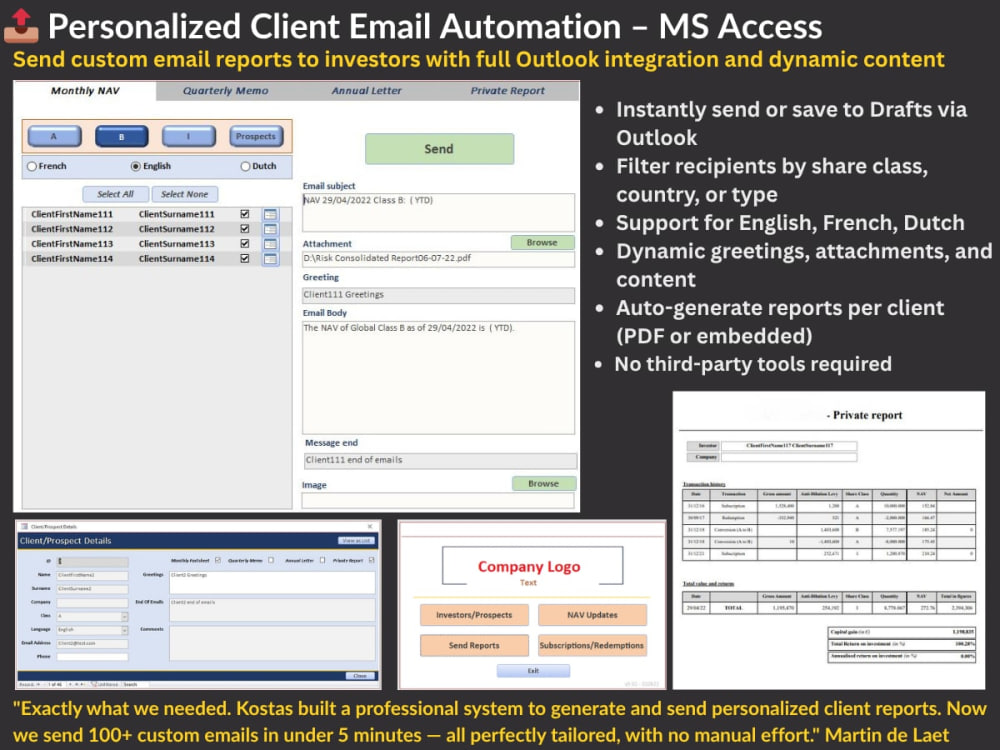Click the Email Body text area

439,378
